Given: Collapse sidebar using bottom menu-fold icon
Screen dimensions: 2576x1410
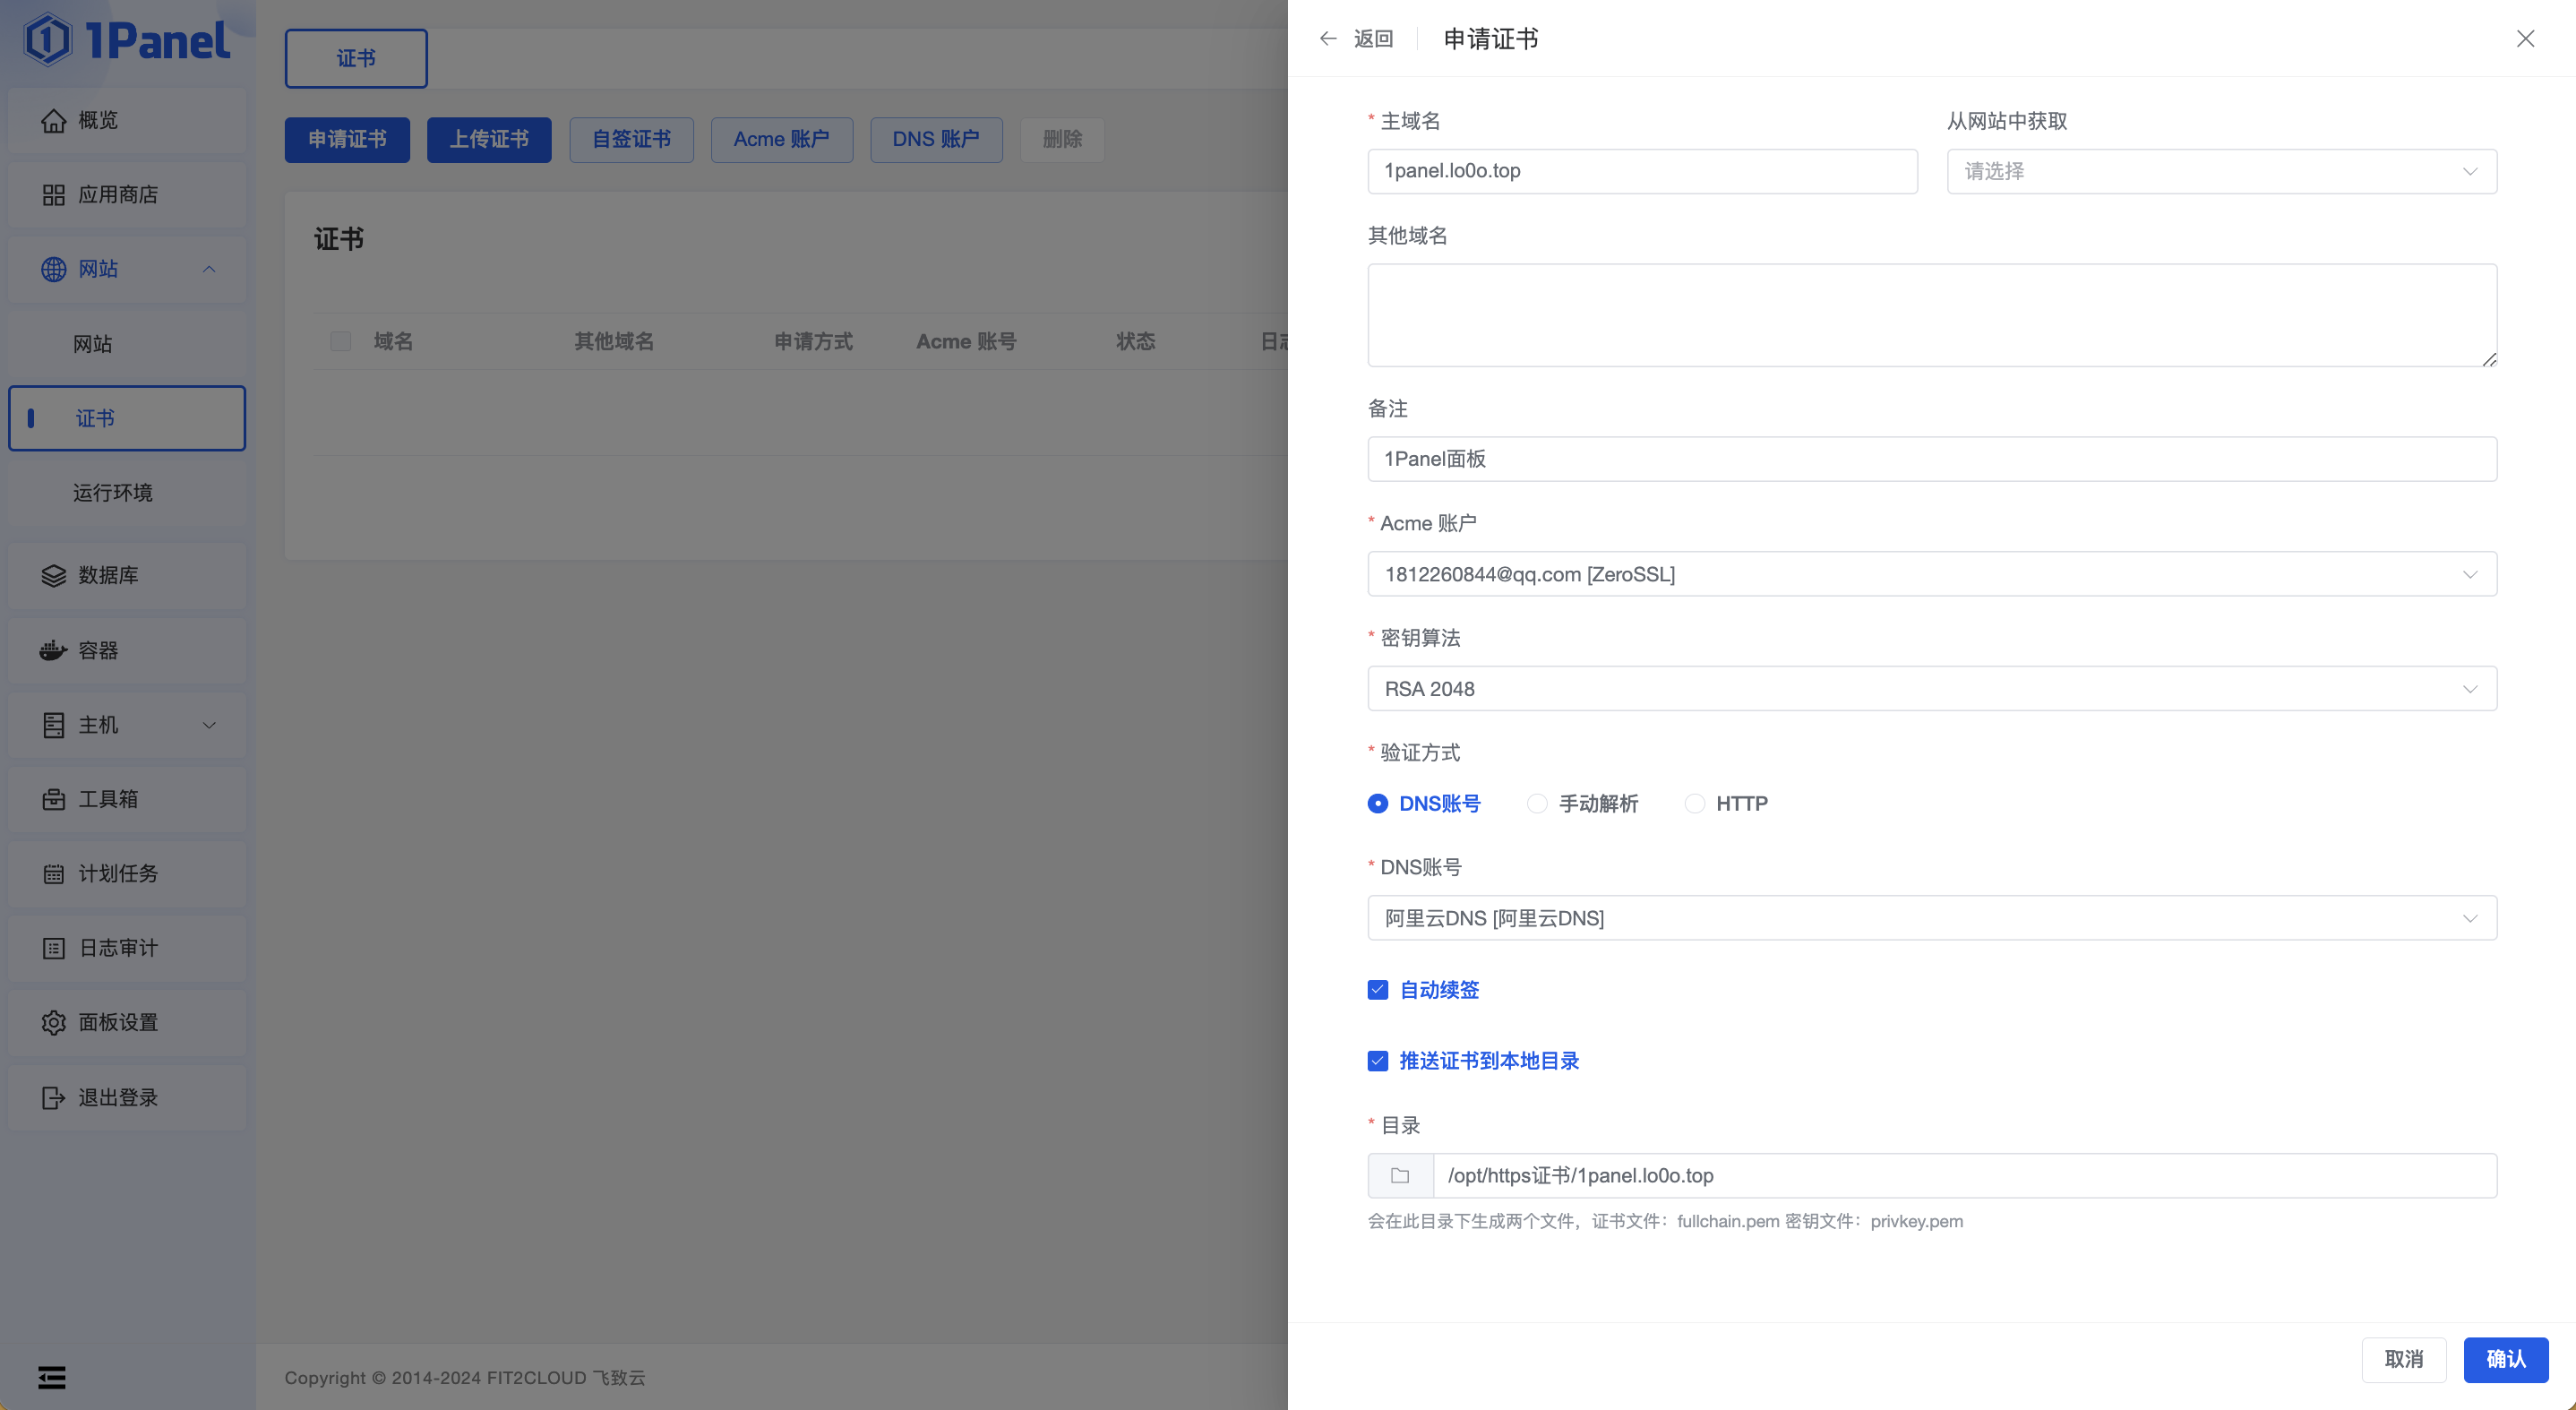Looking at the screenshot, I should click(52, 1378).
